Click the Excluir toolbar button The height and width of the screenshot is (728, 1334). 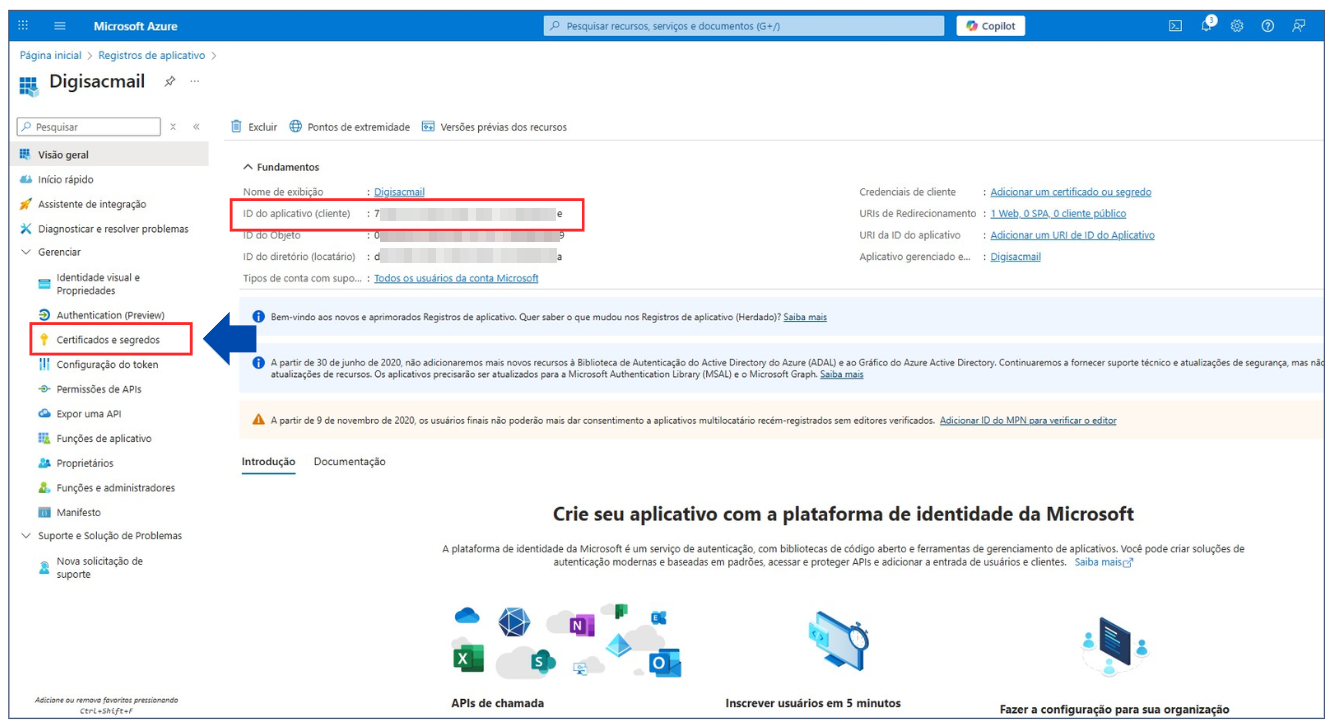click(254, 127)
